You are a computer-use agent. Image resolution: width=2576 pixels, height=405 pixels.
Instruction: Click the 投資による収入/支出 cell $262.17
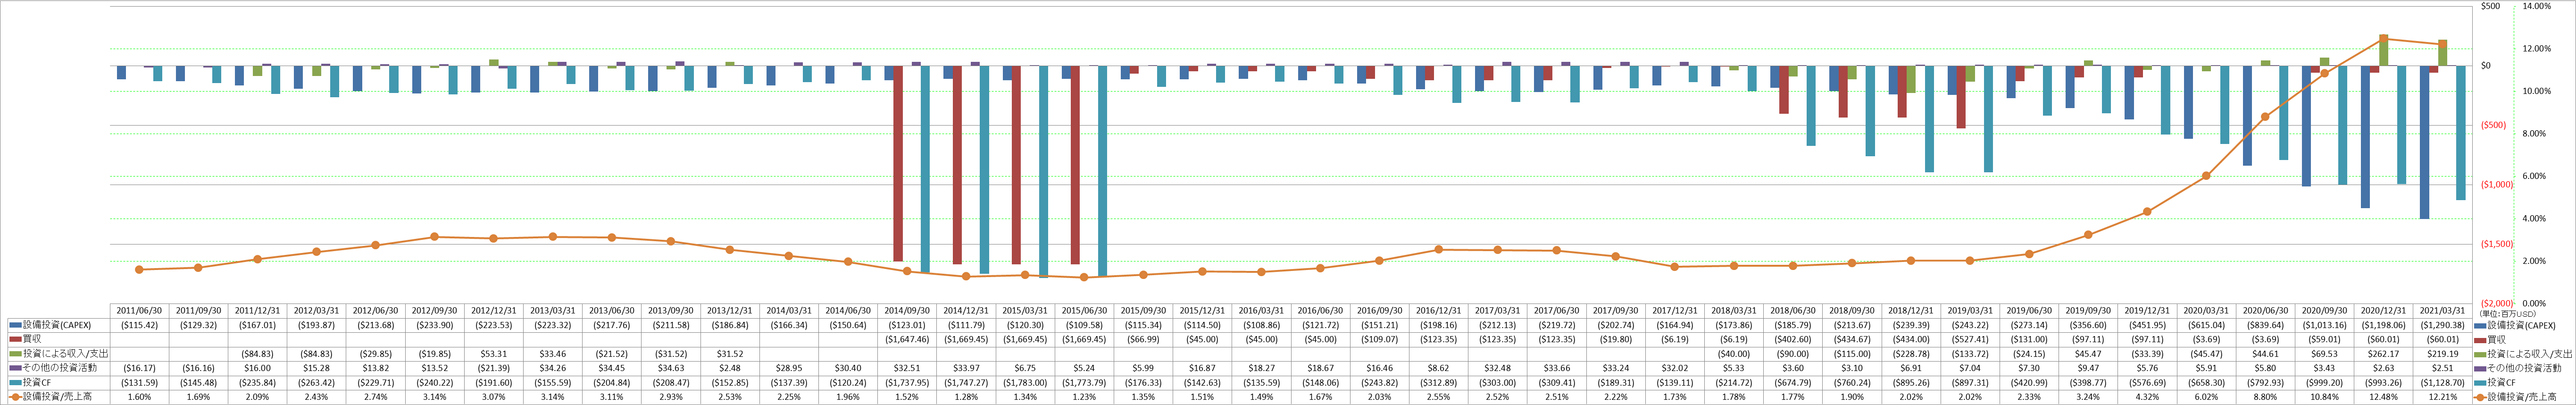2384,354
